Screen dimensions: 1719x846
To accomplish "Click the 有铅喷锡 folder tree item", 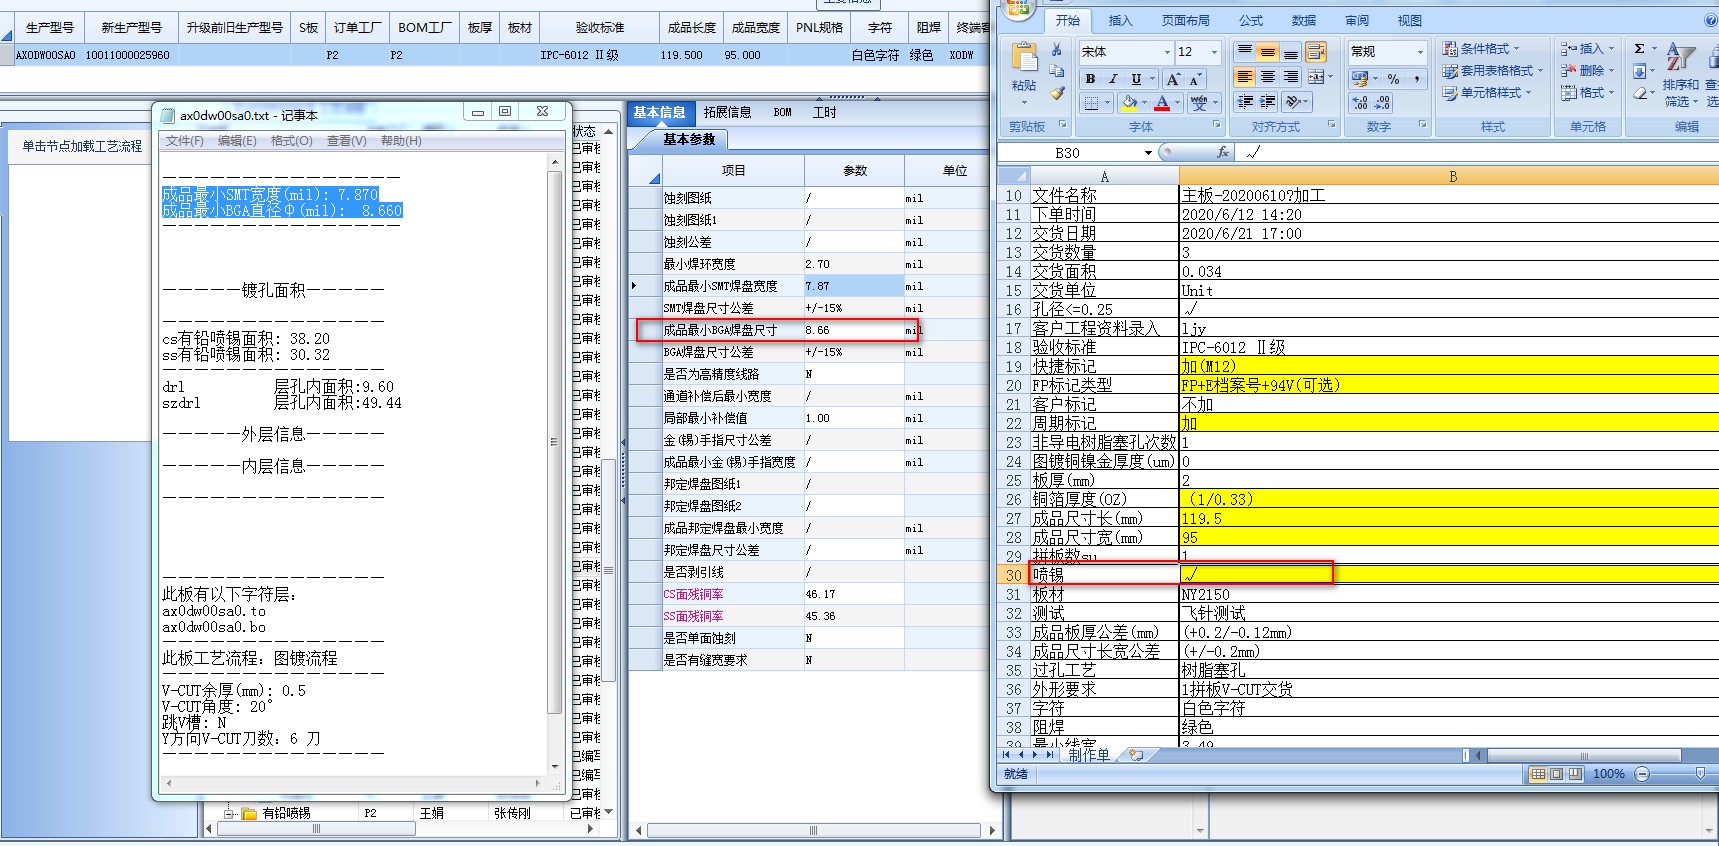I will (x=286, y=813).
